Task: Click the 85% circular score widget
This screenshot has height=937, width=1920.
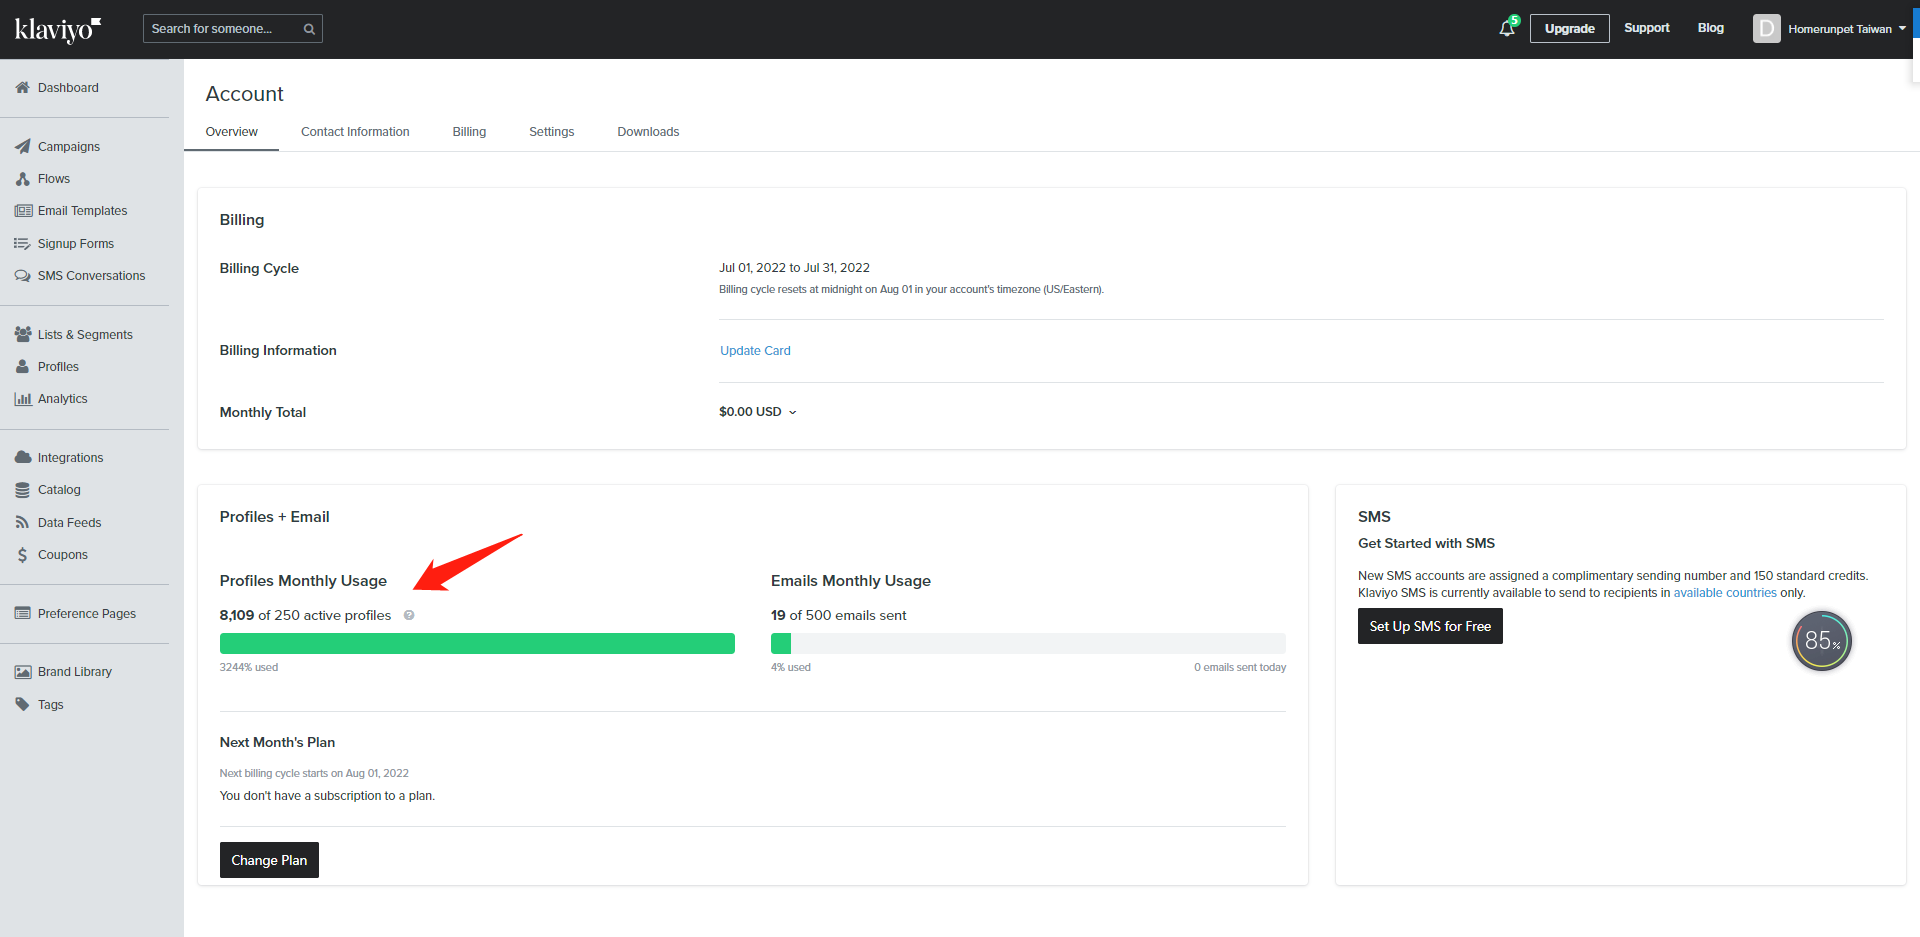Action: tap(1822, 641)
